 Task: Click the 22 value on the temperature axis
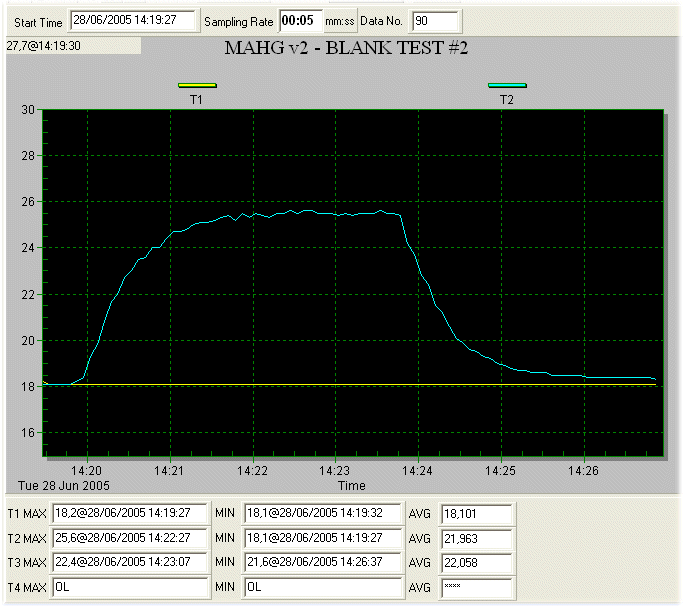pos(28,295)
